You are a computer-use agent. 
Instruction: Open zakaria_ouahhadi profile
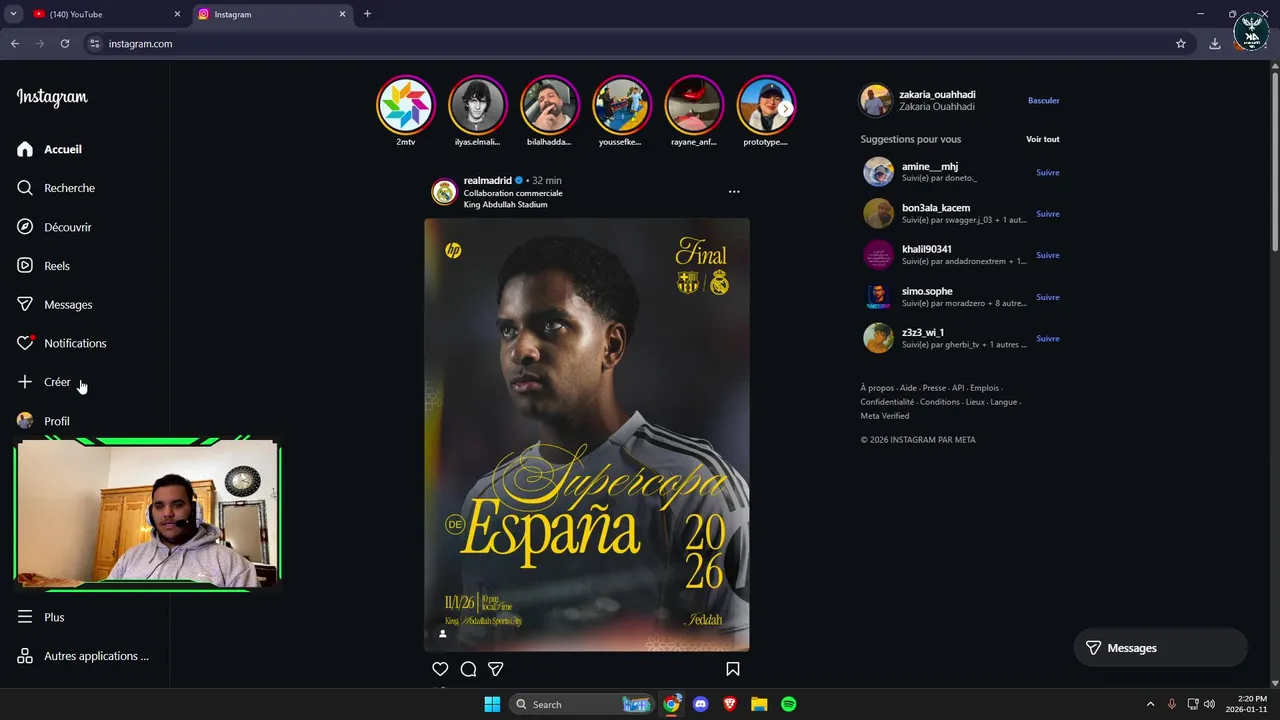pos(937,95)
